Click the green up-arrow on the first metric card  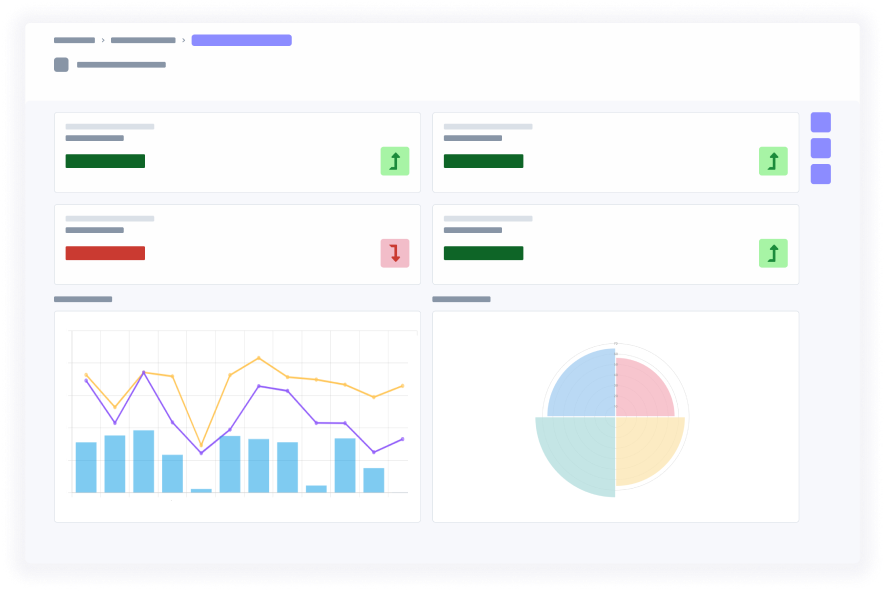pos(395,161)
